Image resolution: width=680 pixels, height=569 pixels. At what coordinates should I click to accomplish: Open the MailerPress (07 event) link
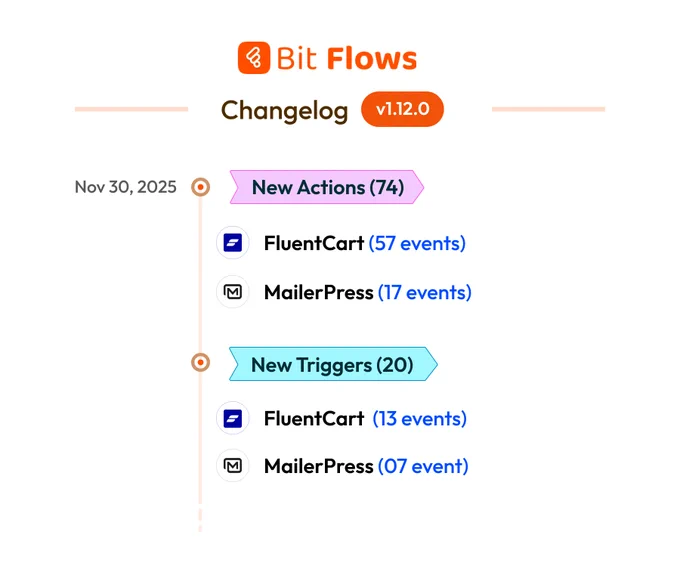[x=423, y=467]
